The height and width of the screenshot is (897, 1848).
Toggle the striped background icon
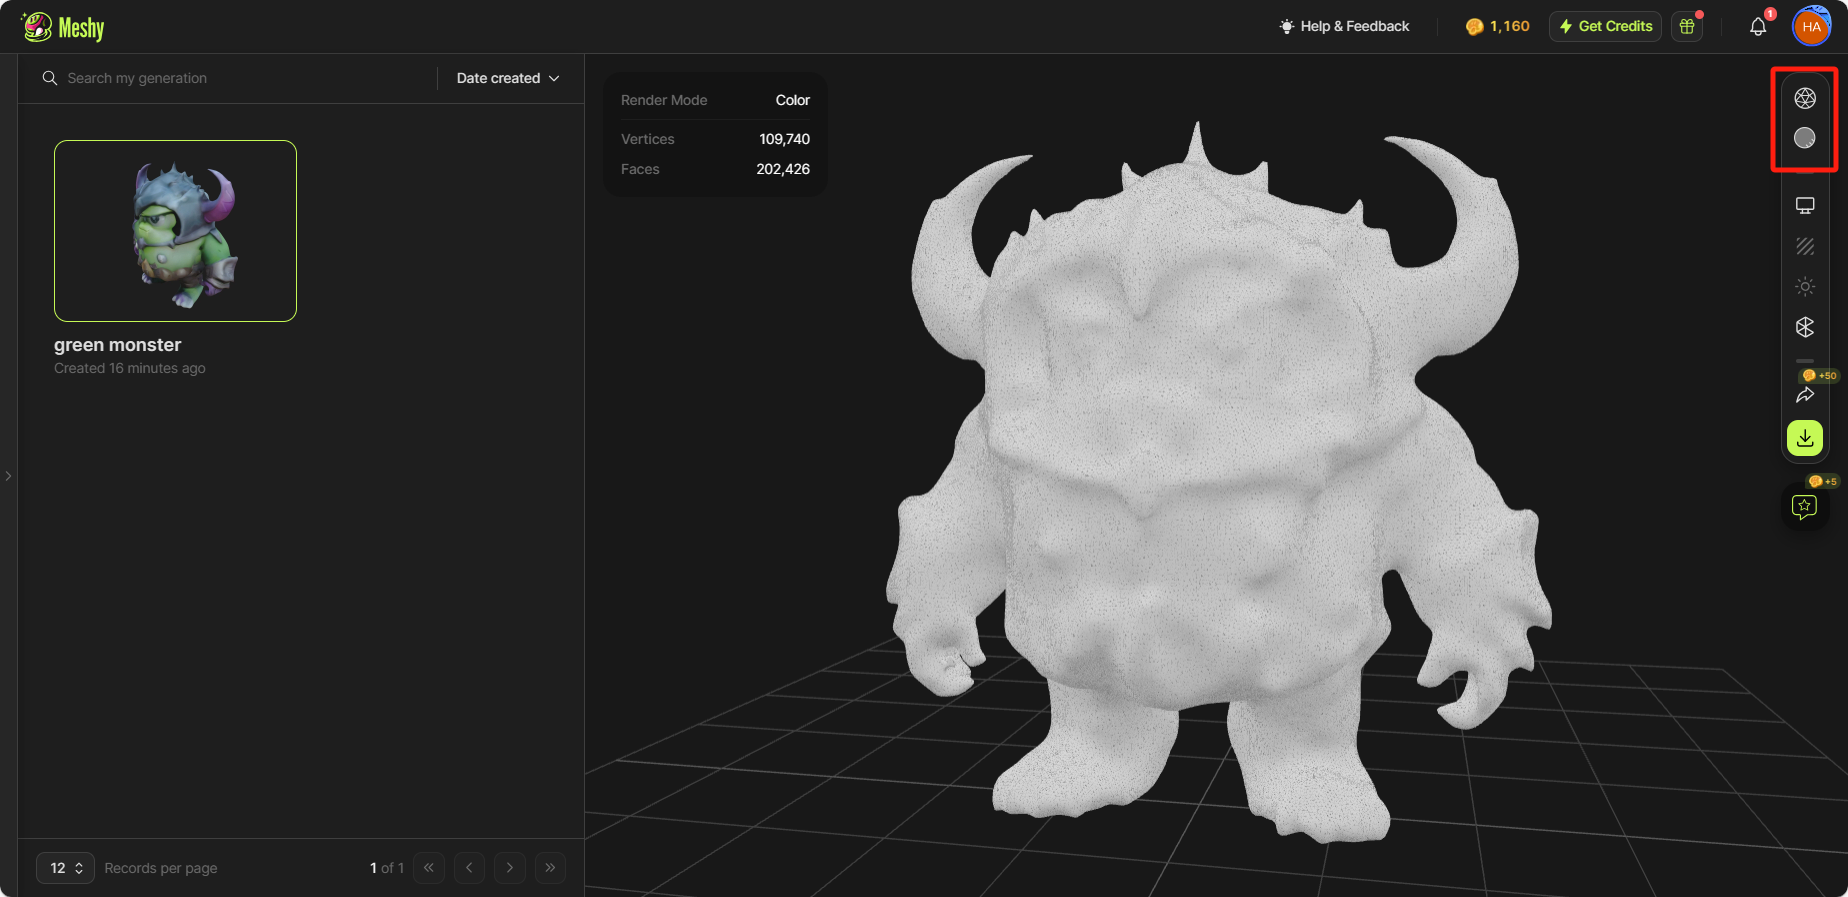click(1805, 246)
